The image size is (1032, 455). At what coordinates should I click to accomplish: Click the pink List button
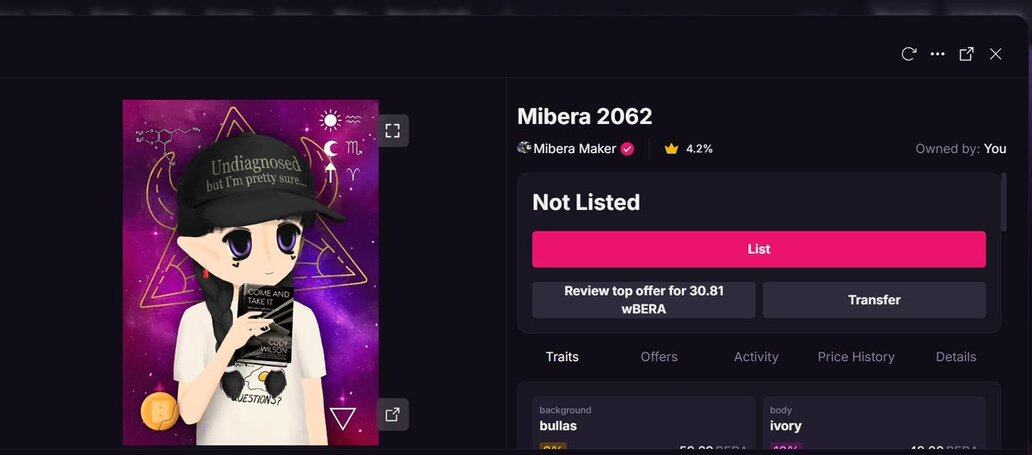point(759,249)
